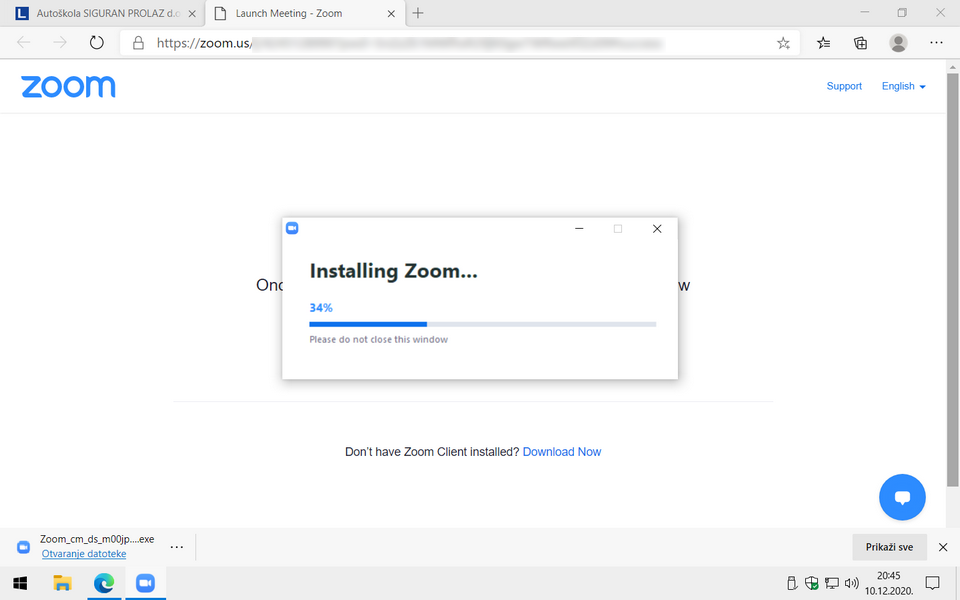
Task: Close the Autoškola SIGURAN PROLAZ tab
Action: 192,13
